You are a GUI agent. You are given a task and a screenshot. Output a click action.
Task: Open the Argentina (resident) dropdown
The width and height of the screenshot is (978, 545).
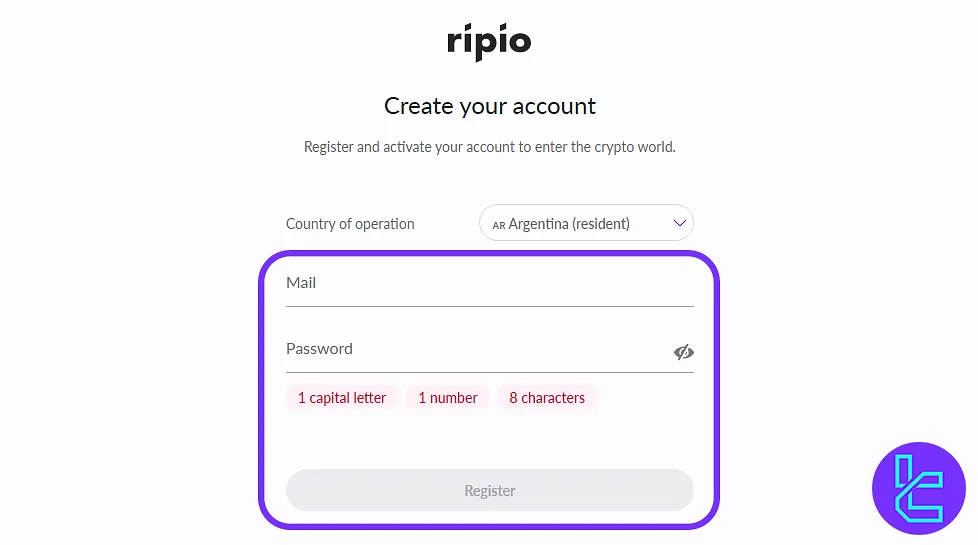tap(586, 223)
